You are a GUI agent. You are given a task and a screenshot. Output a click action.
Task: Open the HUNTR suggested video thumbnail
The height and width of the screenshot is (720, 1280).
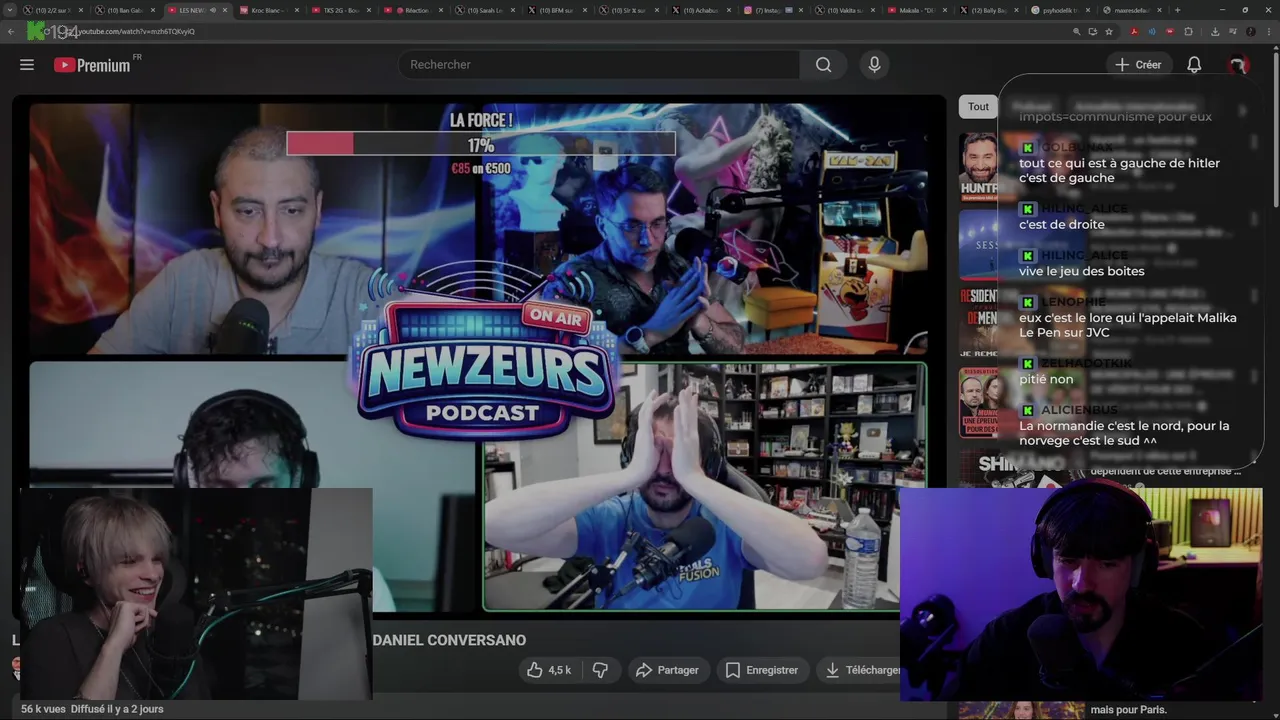978,166
